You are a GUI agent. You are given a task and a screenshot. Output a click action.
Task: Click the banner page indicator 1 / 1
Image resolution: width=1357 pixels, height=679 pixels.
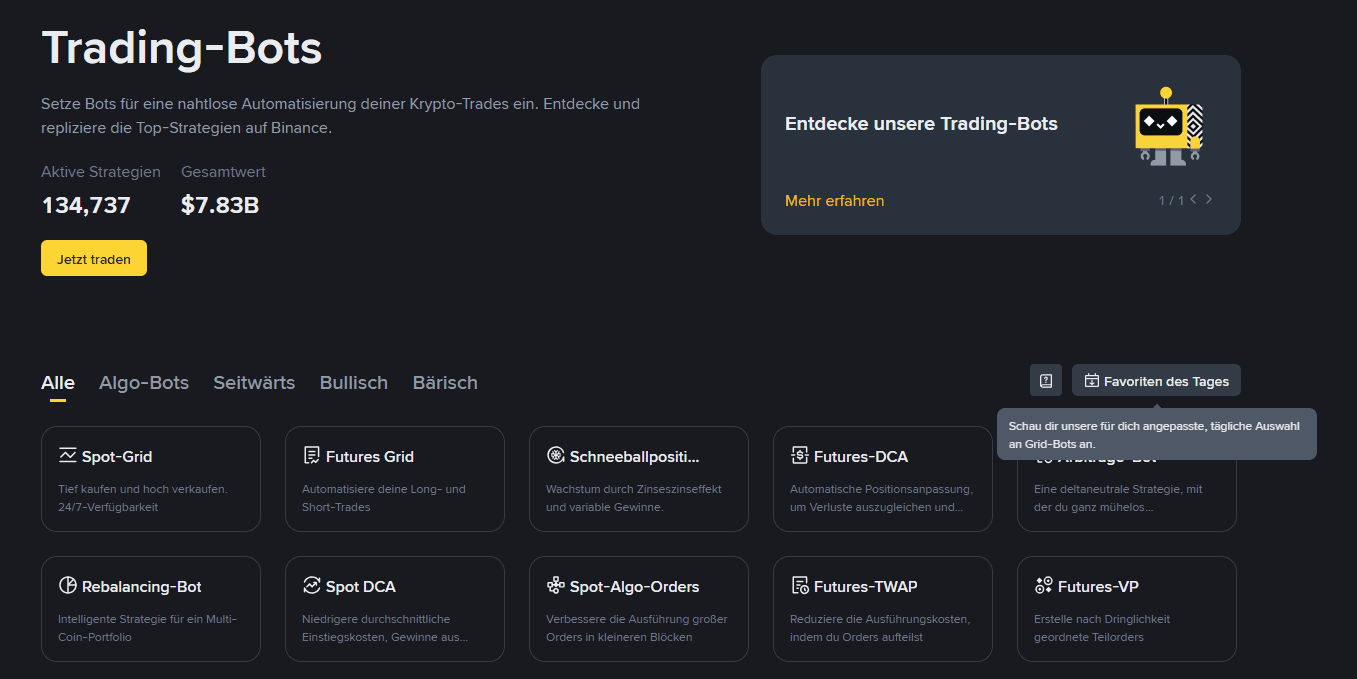1171,201
